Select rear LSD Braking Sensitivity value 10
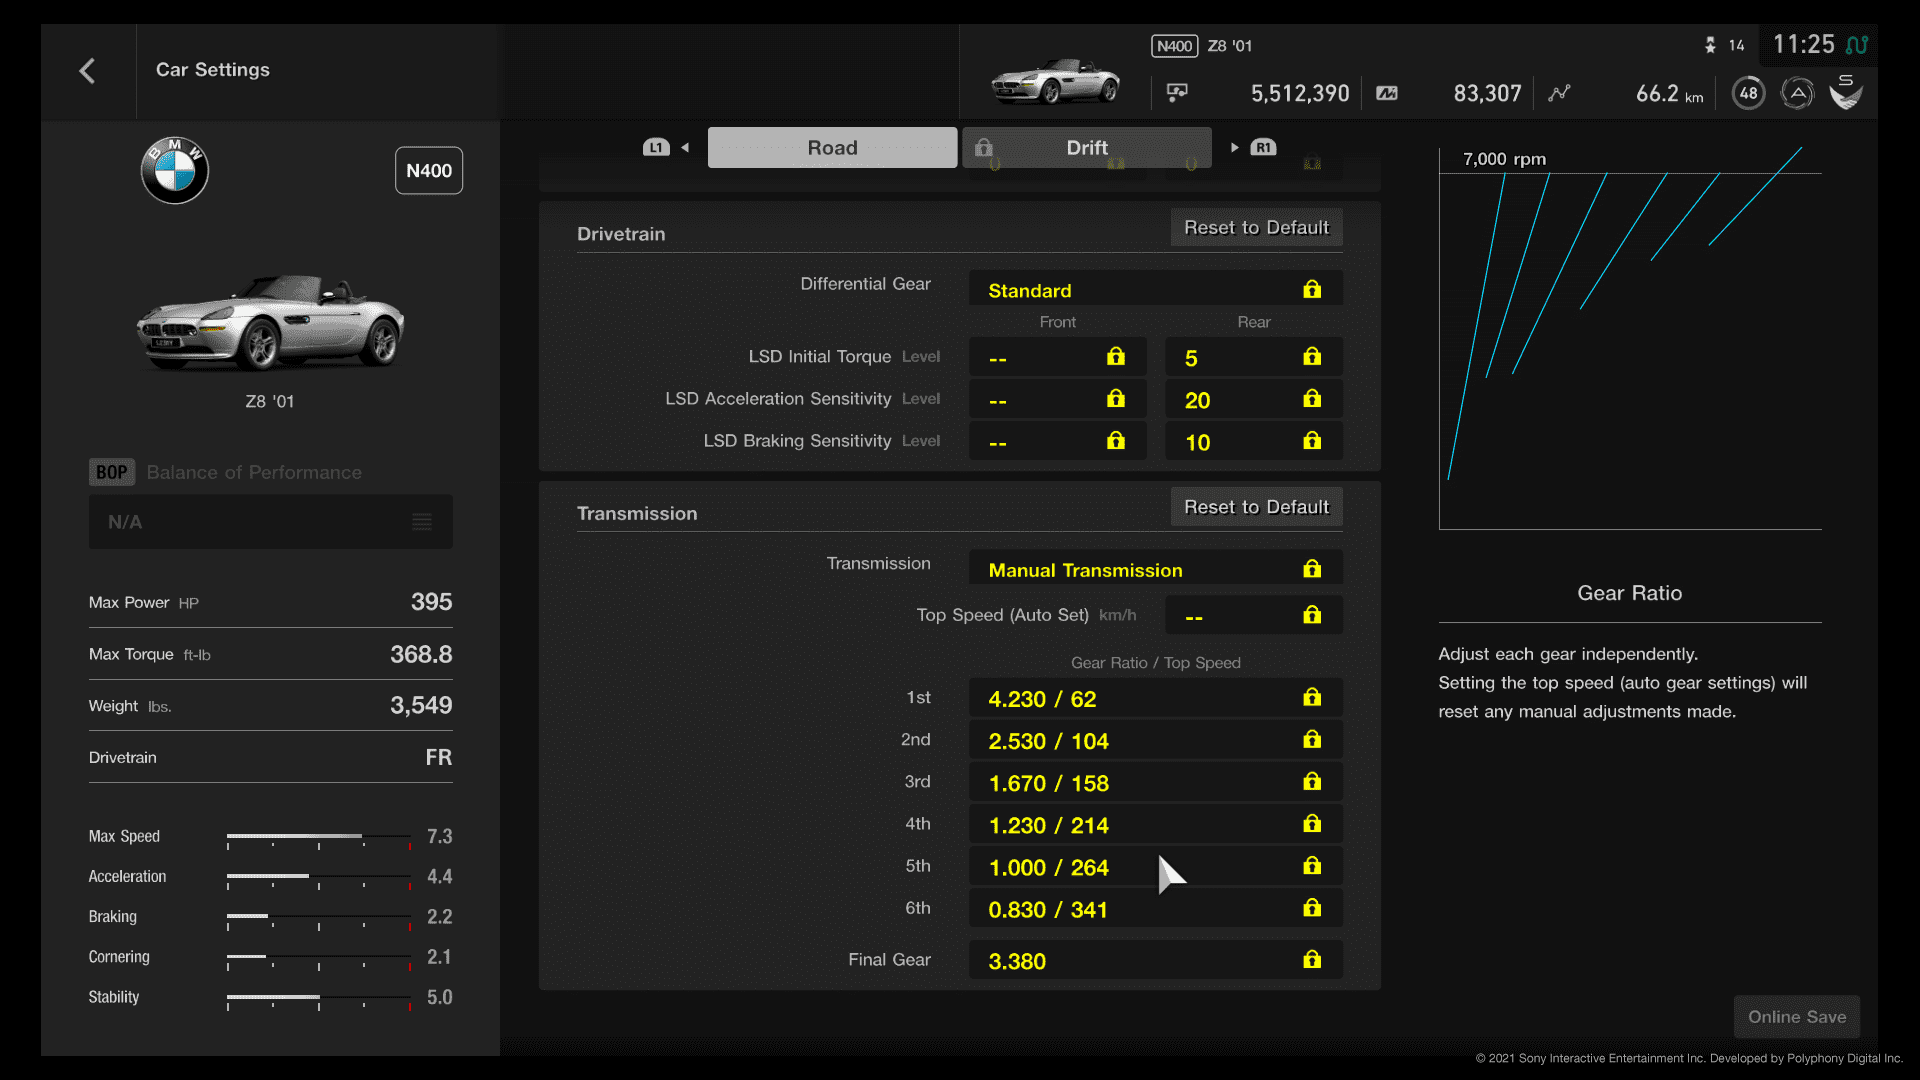 (x=1253, y=441)
